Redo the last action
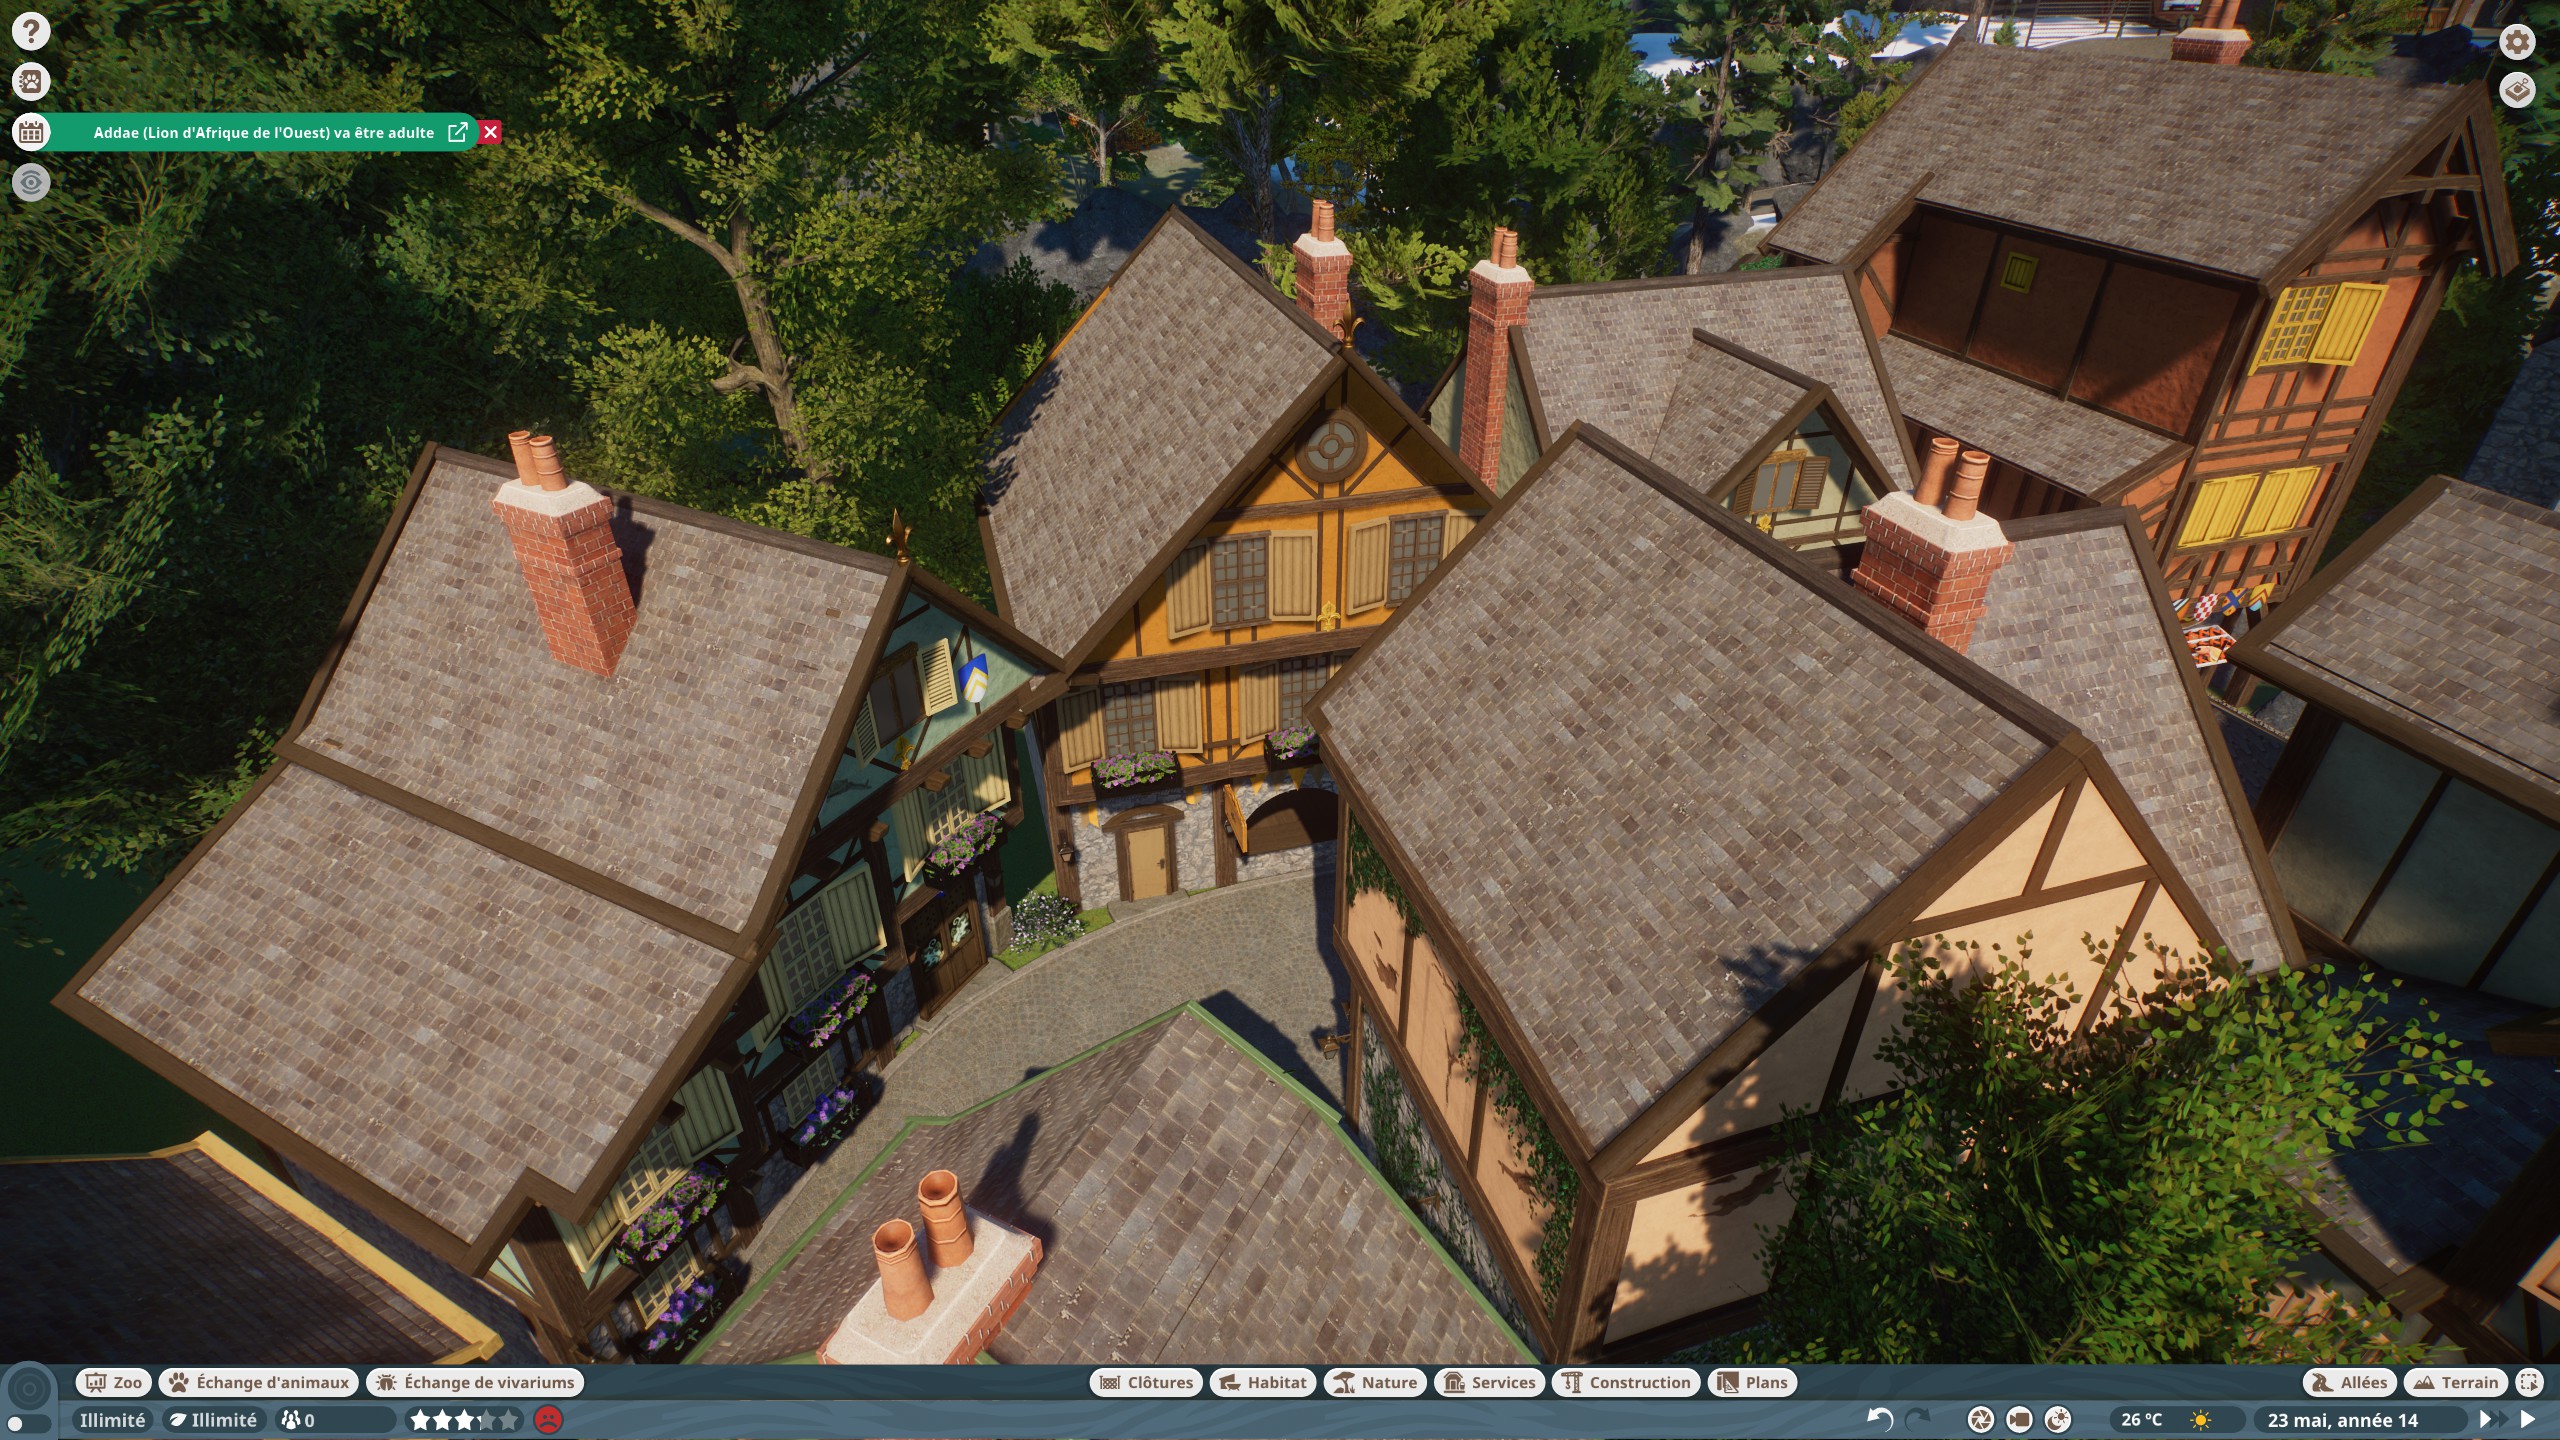The height and width of the screenshot is (1440, 2560). [1917, 1419]
